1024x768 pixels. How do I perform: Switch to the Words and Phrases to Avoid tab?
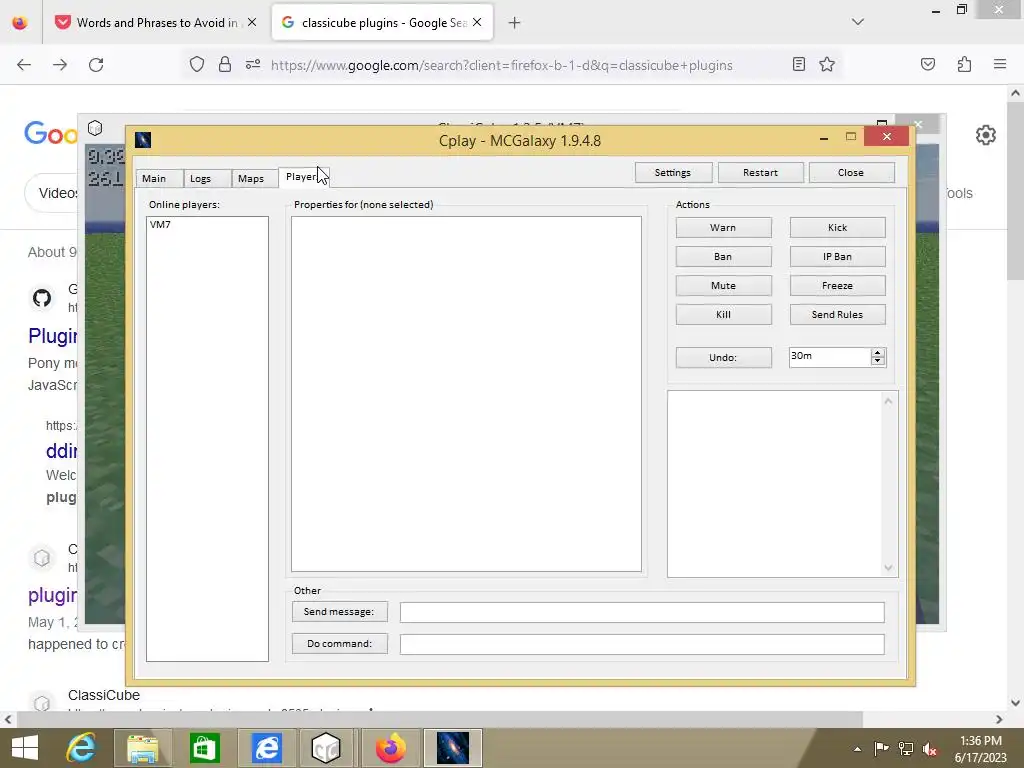click(157, 23)
